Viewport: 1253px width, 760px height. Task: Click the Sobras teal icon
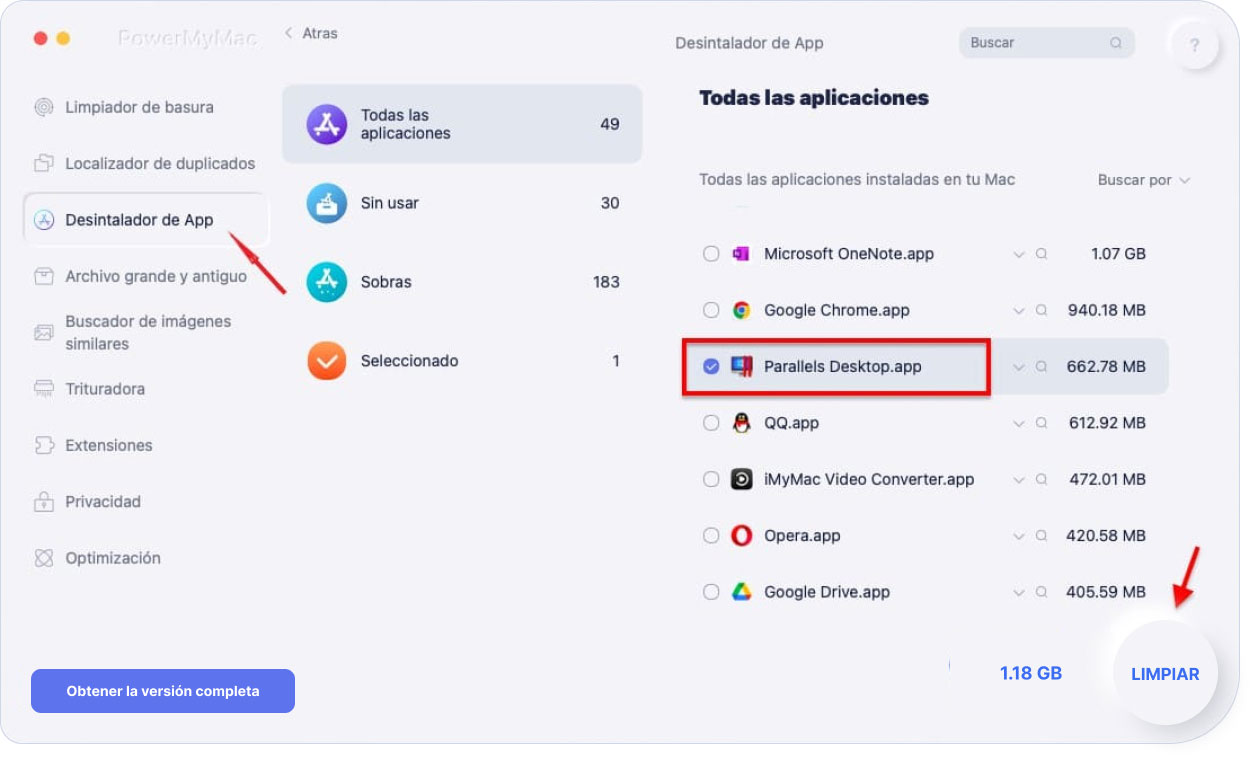click(326, 282)
